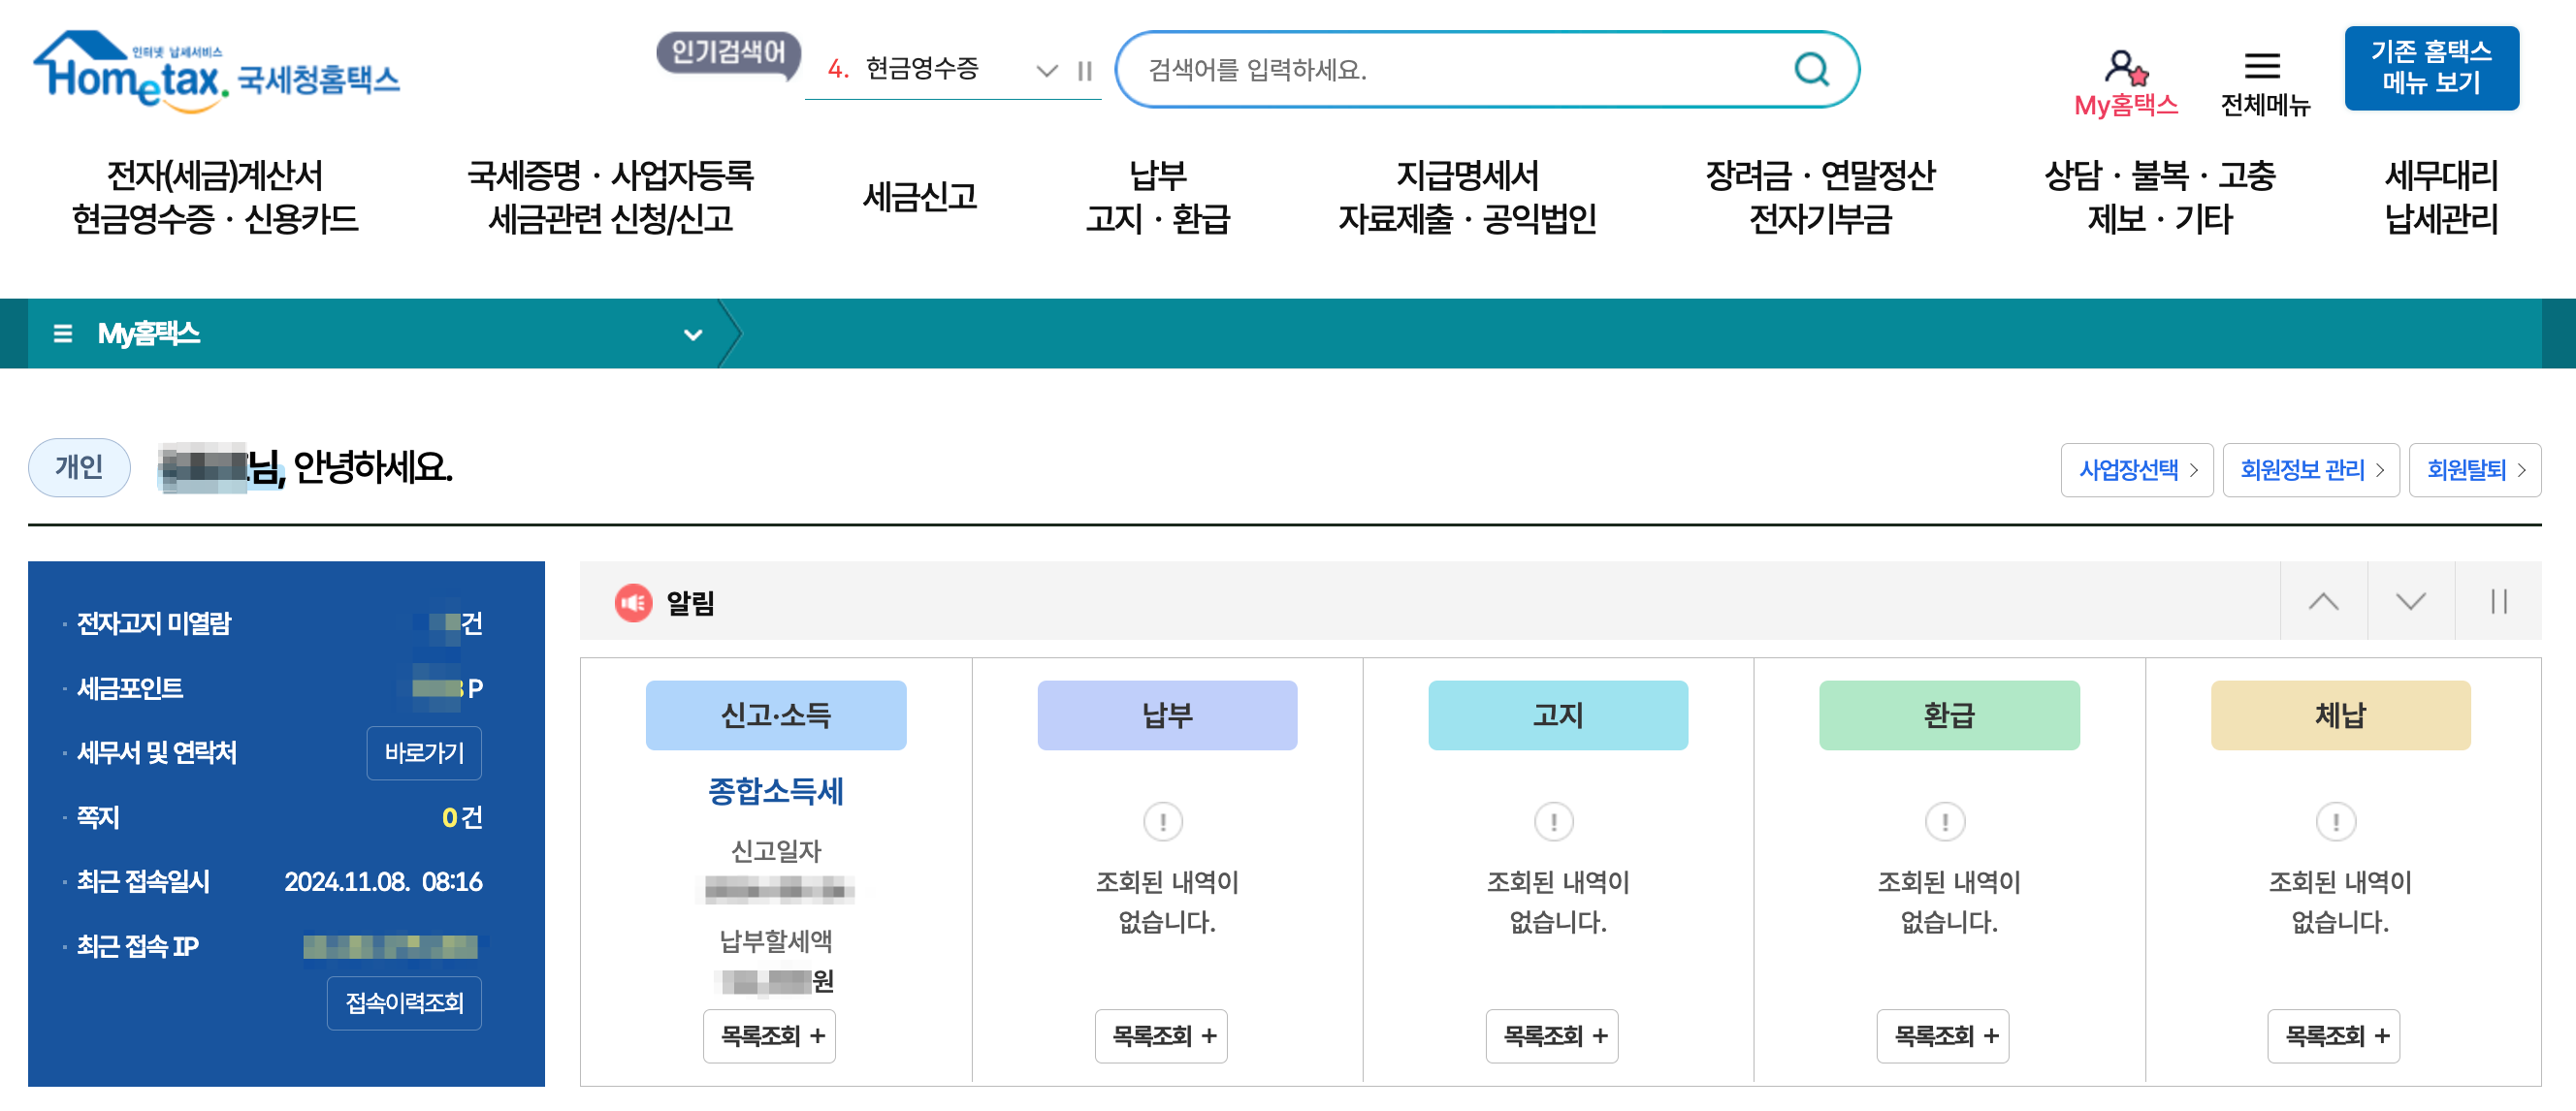Select the 환급 green category label
The height and width of the screenshot is (1111, 2576).
1948,715
